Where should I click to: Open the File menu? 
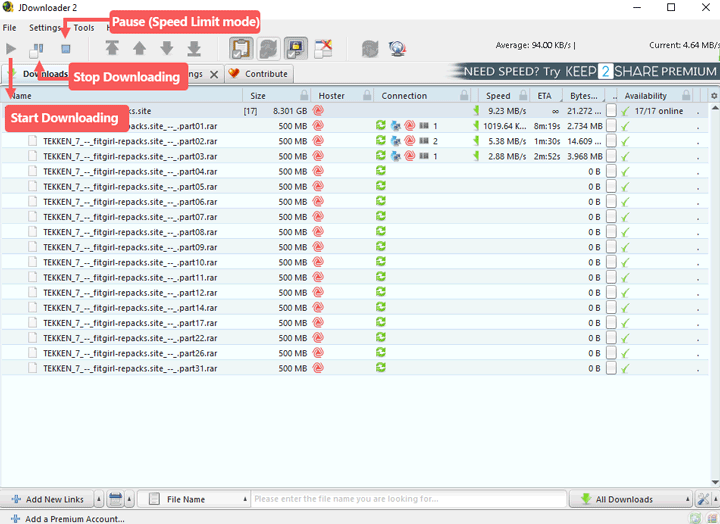10,28
